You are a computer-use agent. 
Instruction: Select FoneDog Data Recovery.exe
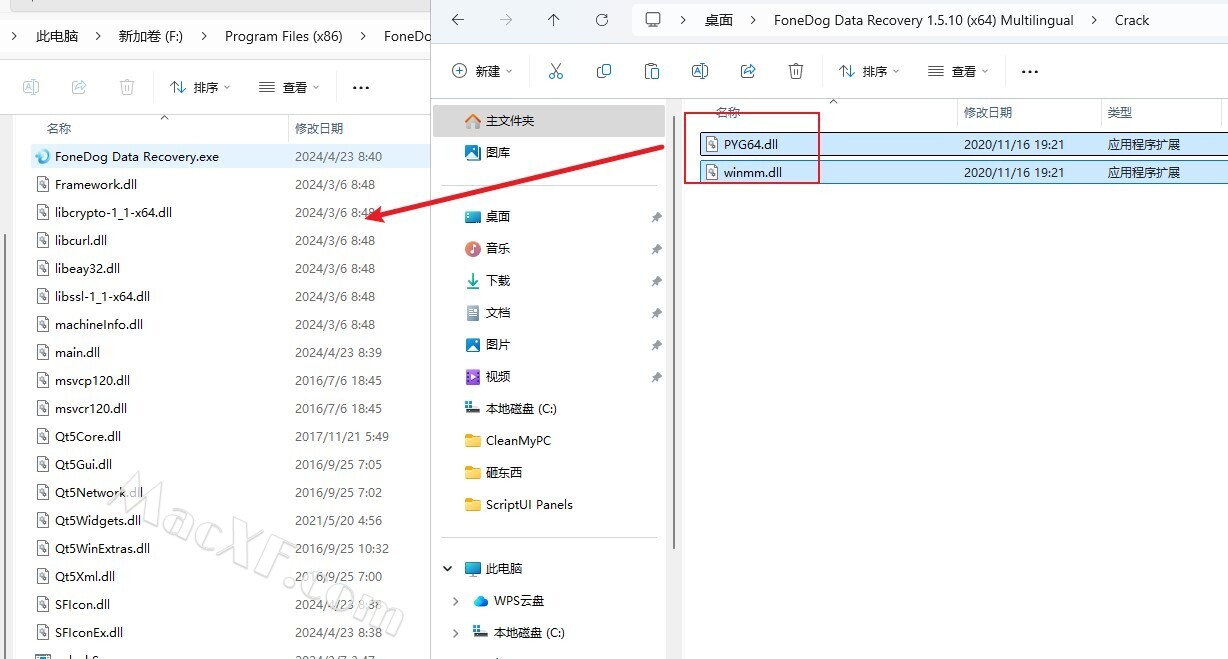(x=229, y=157)
